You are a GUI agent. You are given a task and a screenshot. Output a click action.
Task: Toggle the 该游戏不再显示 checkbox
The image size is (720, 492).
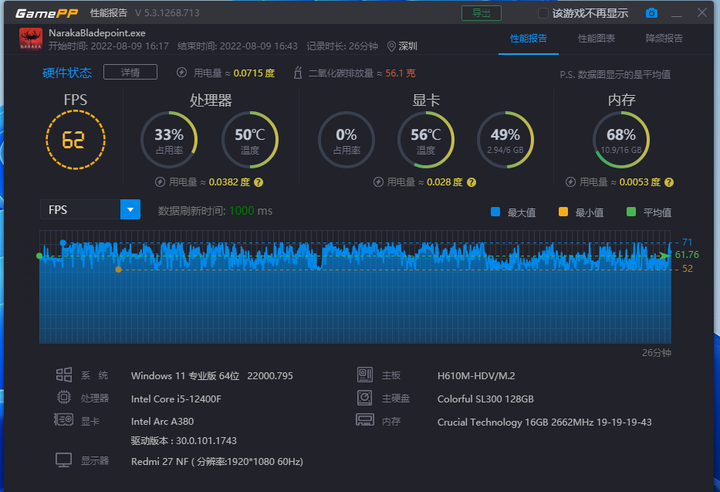click(x=543, y=13)
